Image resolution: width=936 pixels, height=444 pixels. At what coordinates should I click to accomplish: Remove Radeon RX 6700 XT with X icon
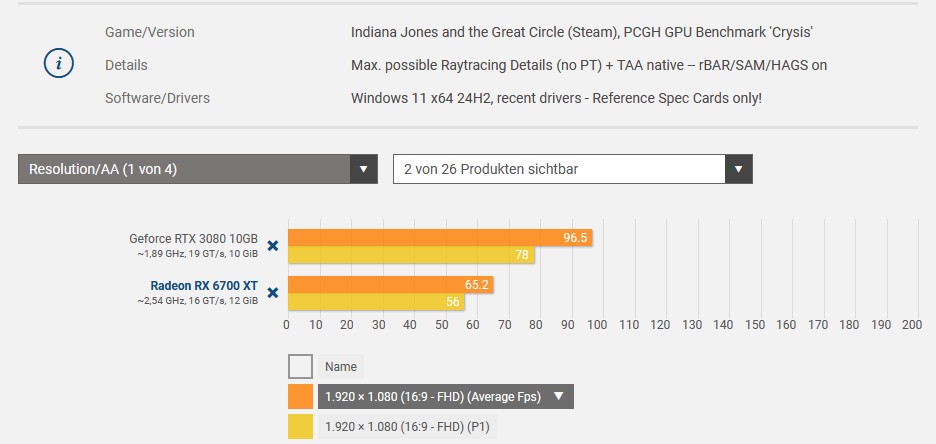tap(272, 292)
